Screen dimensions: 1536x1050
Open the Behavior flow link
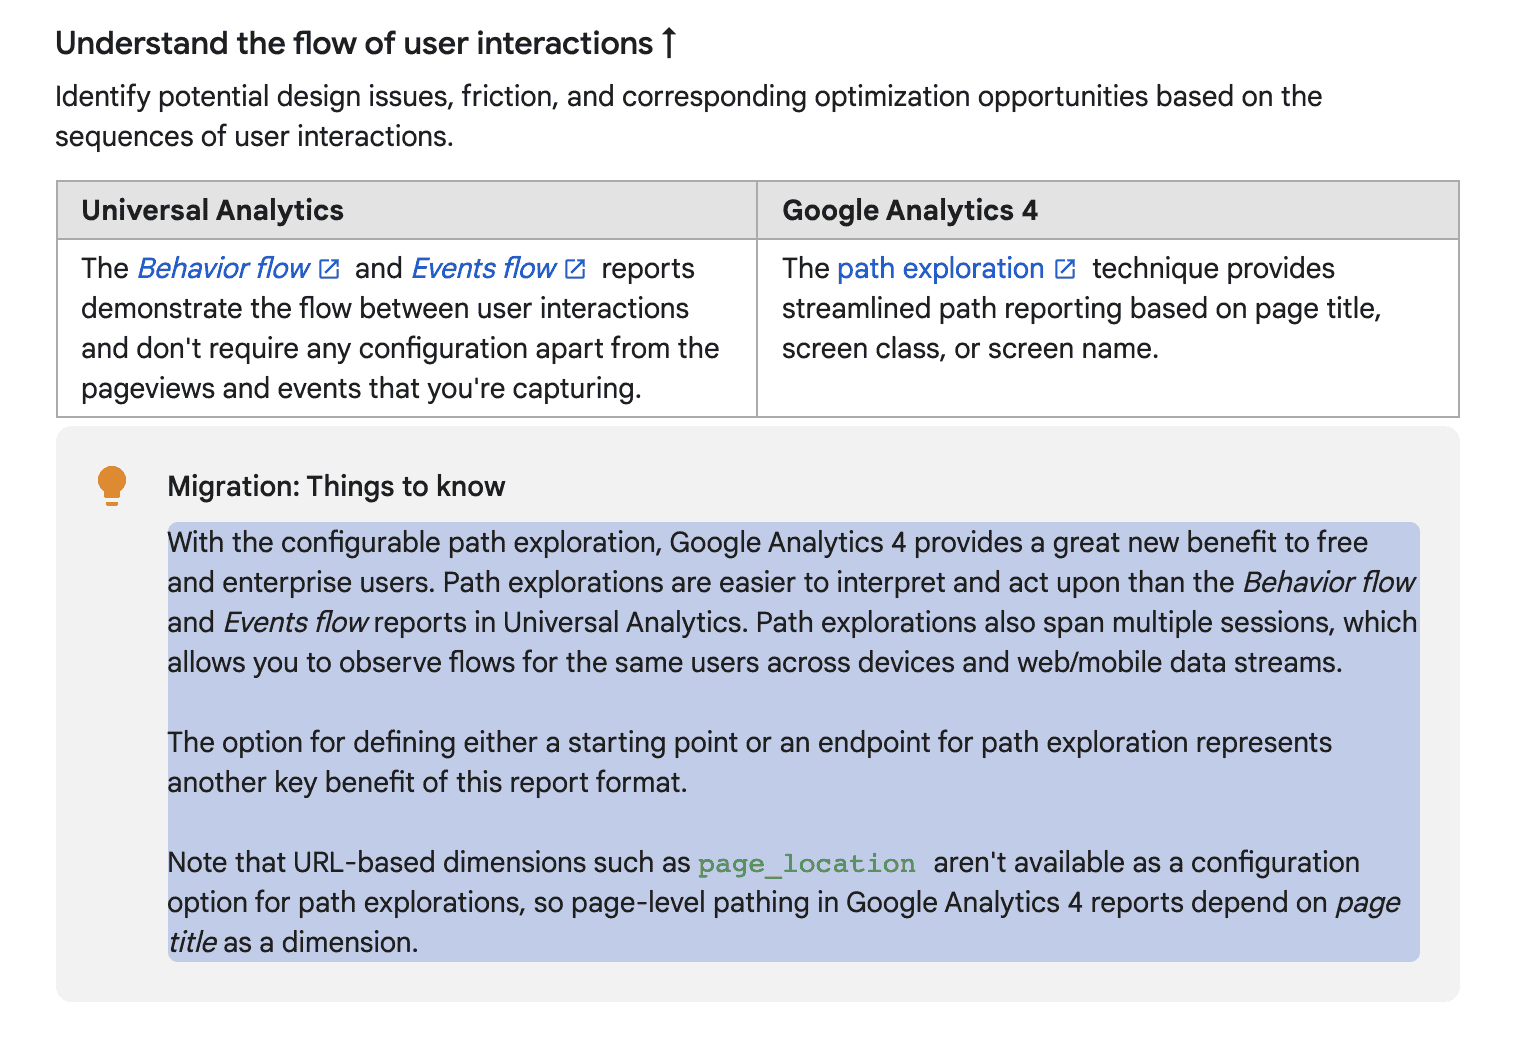pyautogui.click(x=223, y=268)
